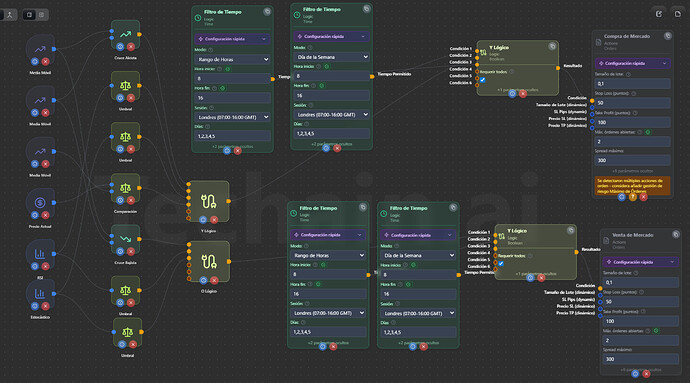Viewport: 690px width, 383px height.
Task: Open settings gear on Comparación node
Action: click(x=120, y=200)
